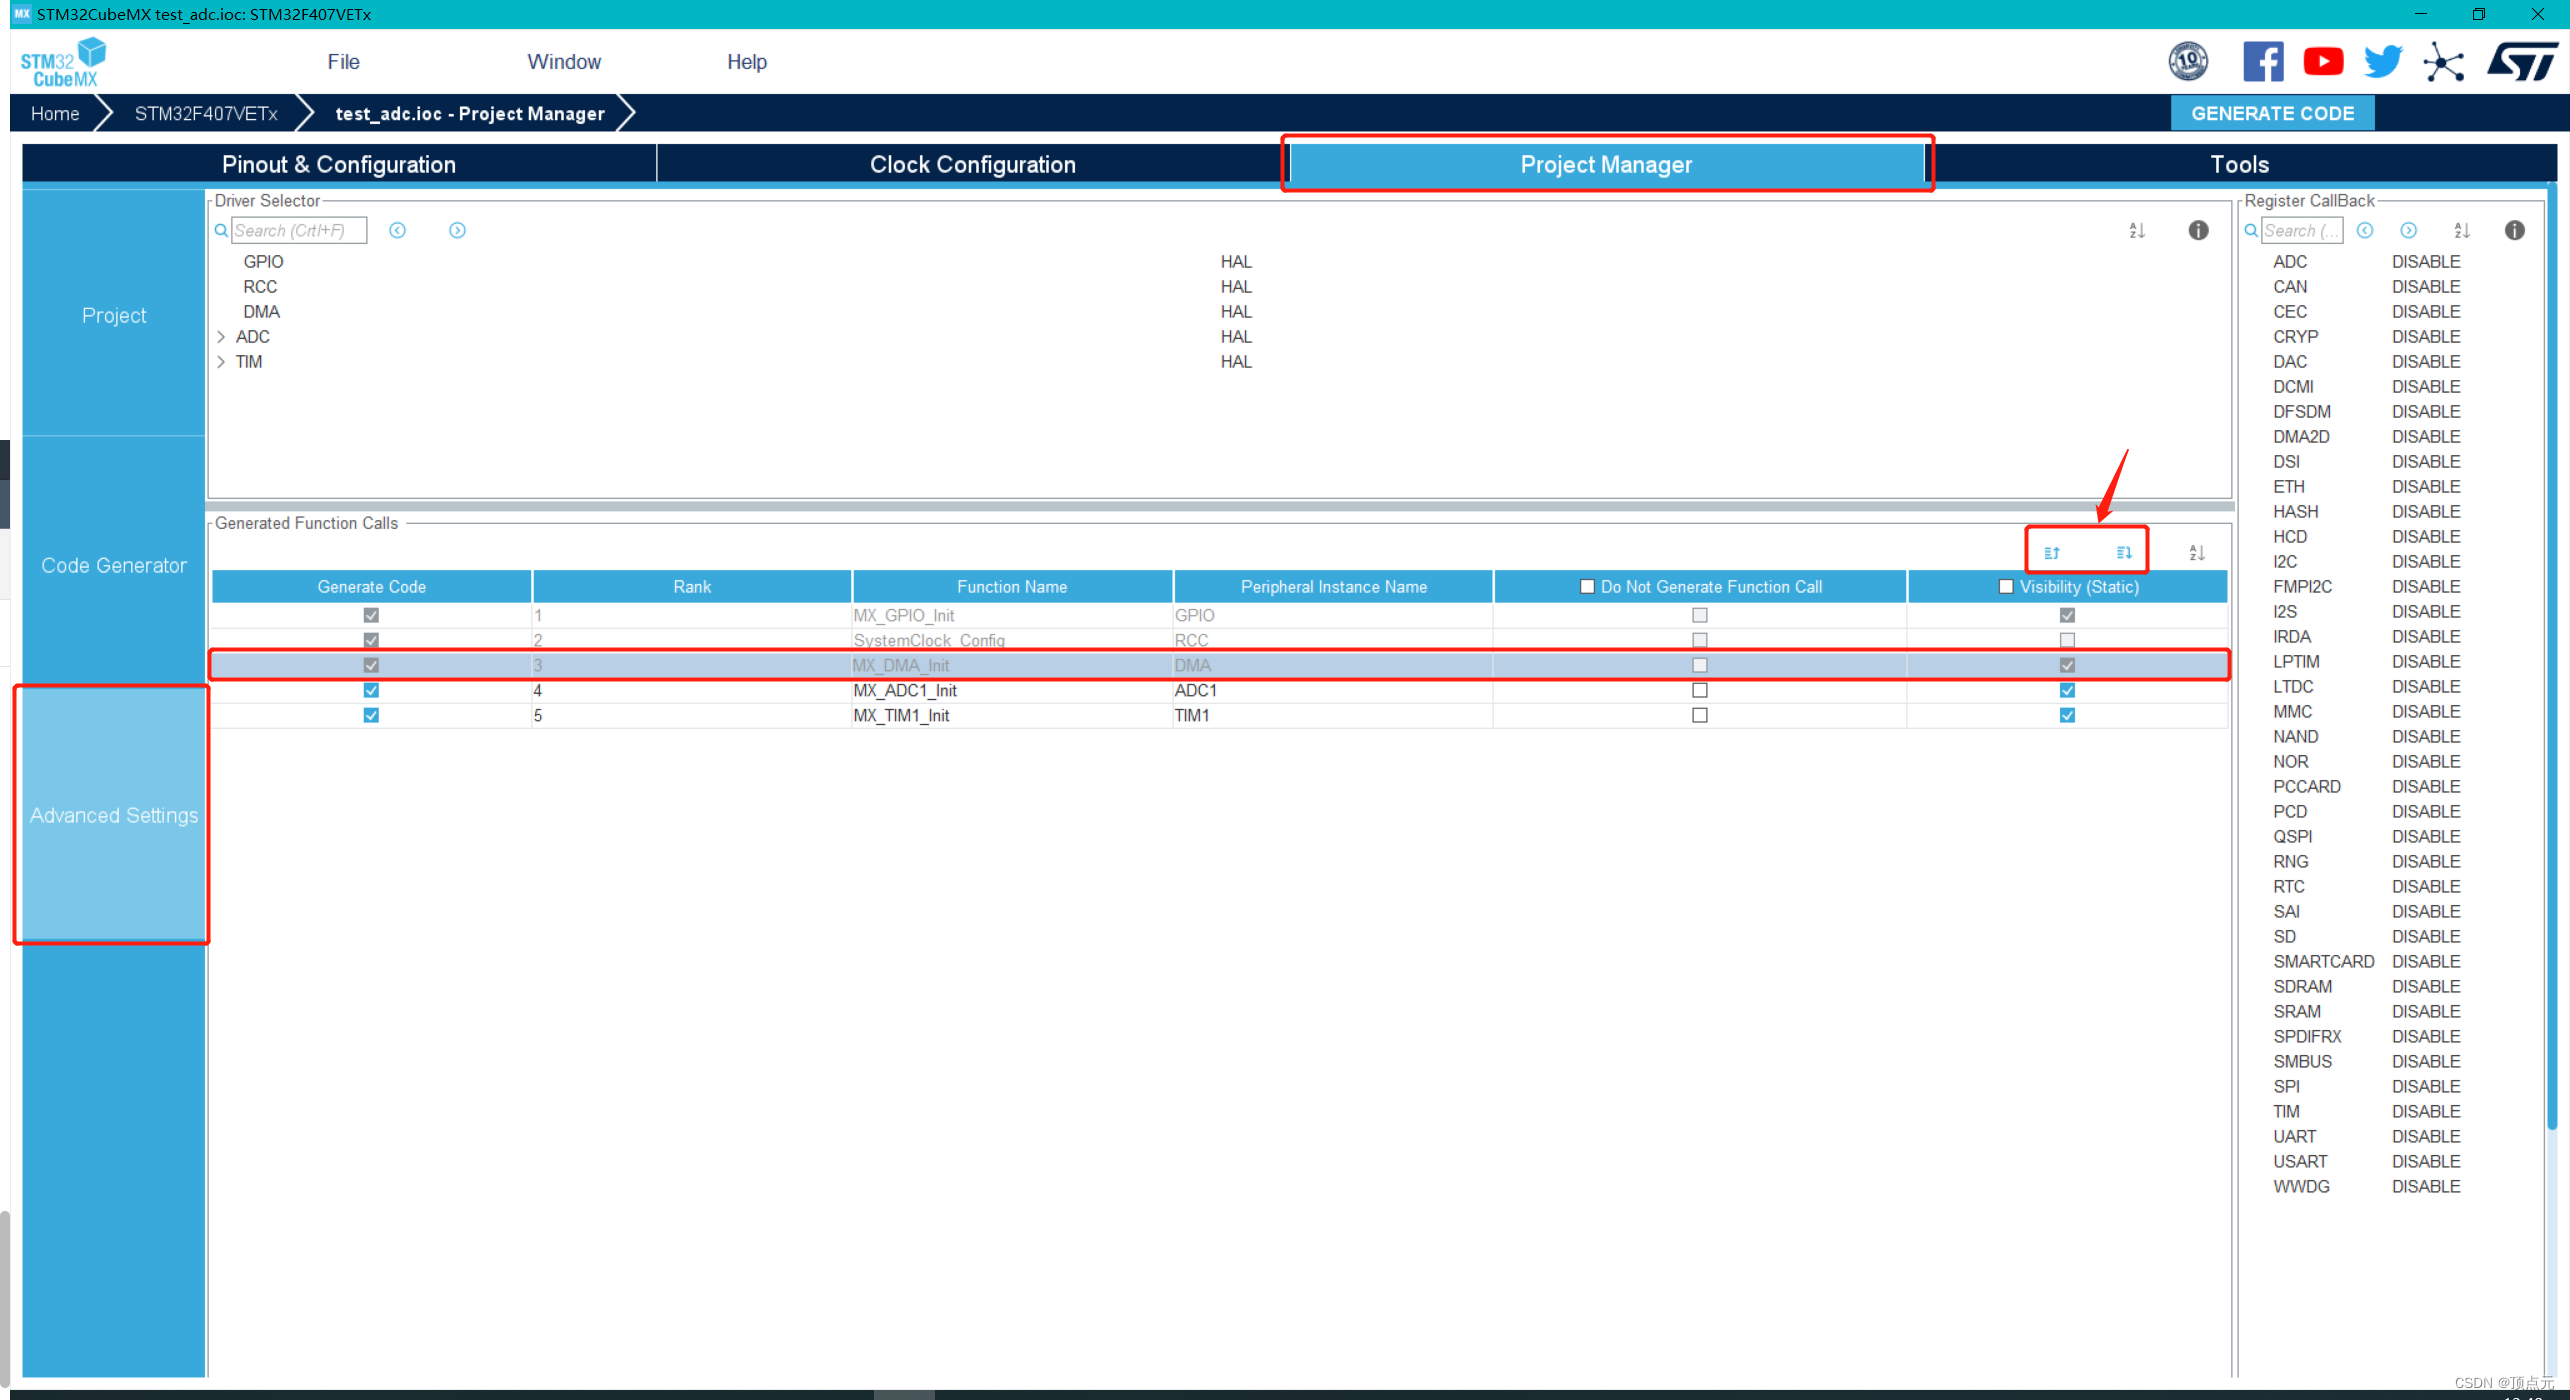Uncheck Generate Code for MX_TIM1_Init
2570x1400 pixels.
coord(371,716)
